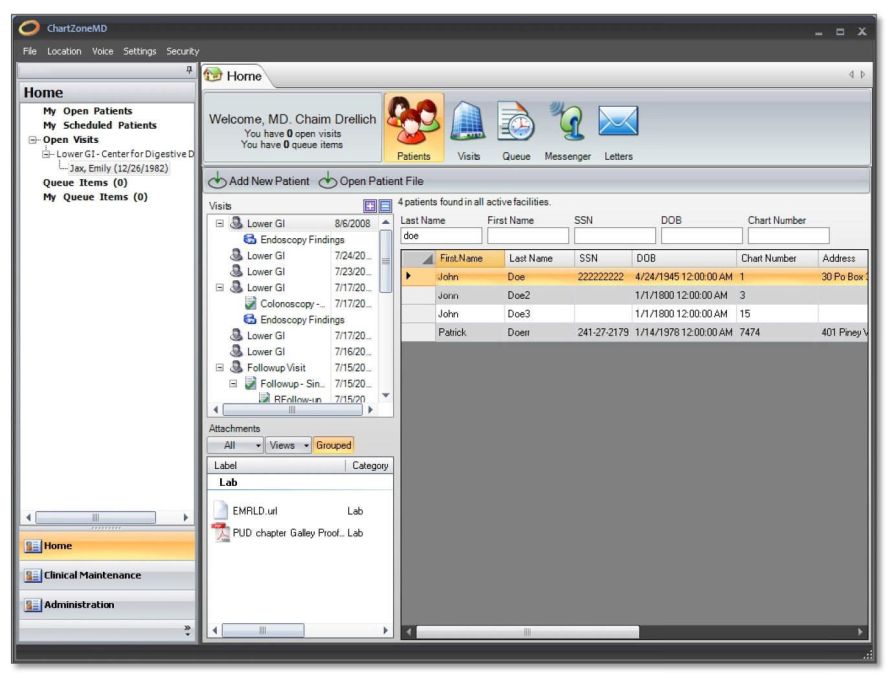Click previous tab arrow at top right
The image size is (896, 678).
pyautogui.click(x=851, y=74)
